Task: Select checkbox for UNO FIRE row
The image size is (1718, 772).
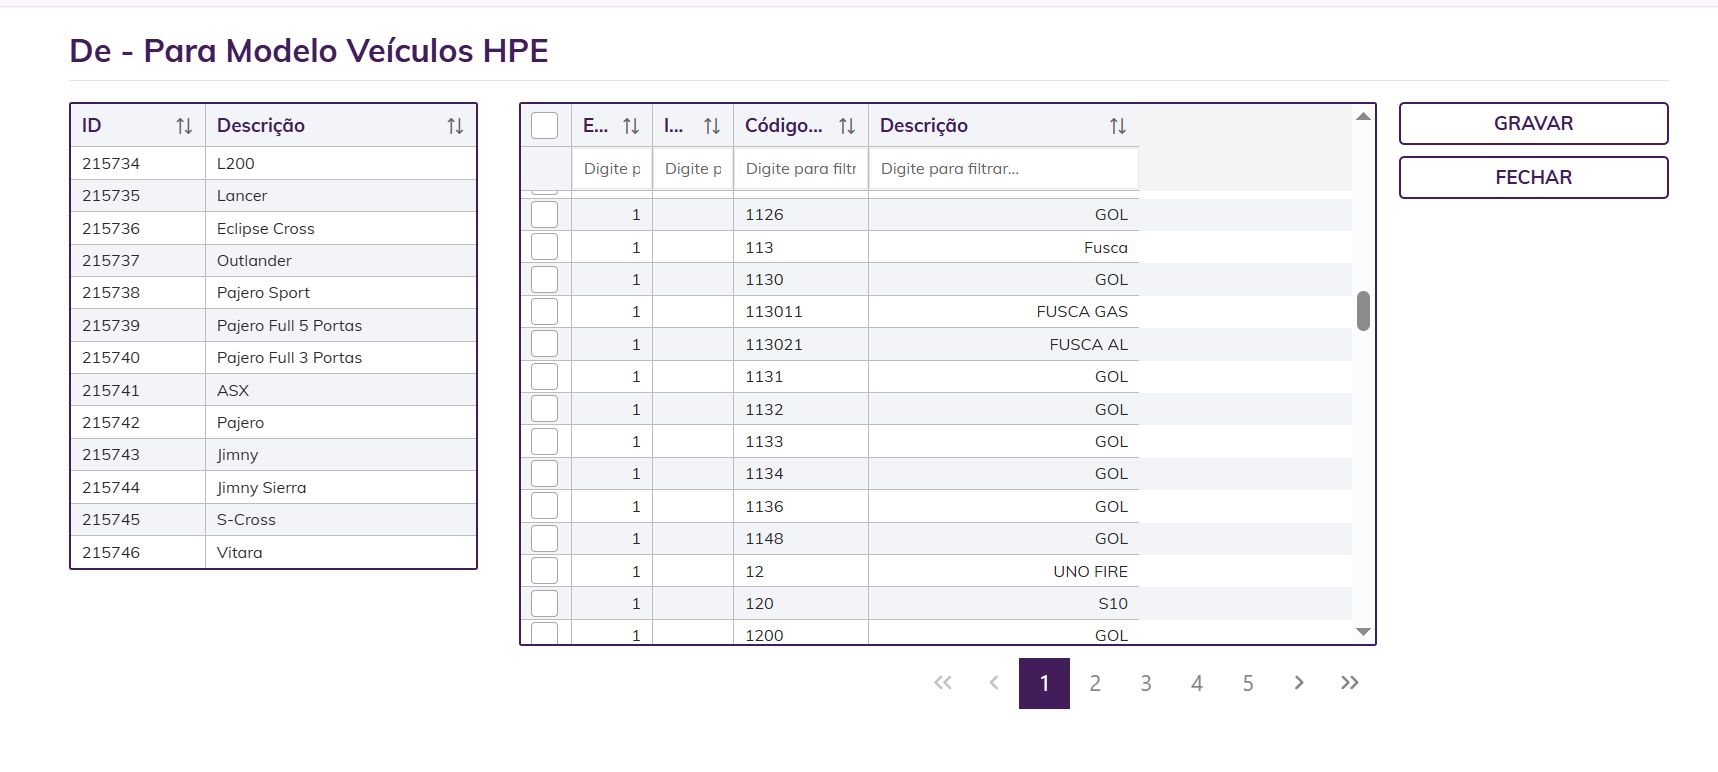Action: tap(545, 571)
